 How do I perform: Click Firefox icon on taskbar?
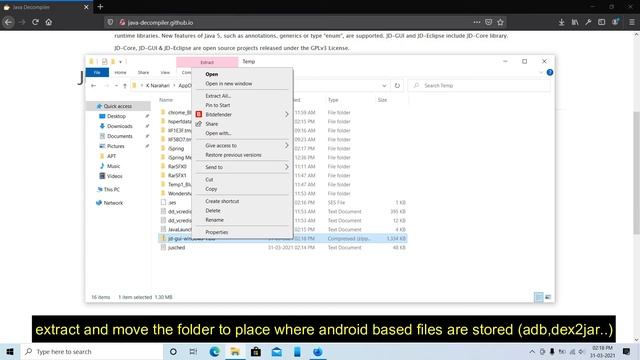coord(318,351)
